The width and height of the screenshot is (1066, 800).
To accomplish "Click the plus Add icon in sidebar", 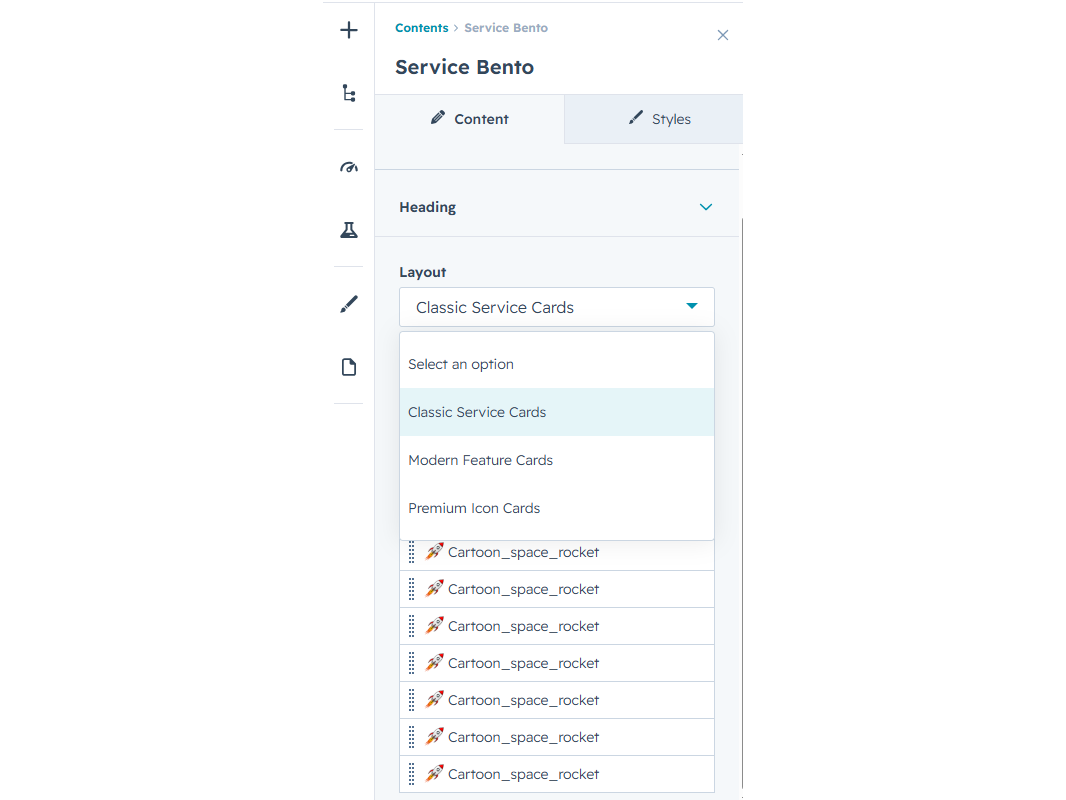I will pos(349,30).
